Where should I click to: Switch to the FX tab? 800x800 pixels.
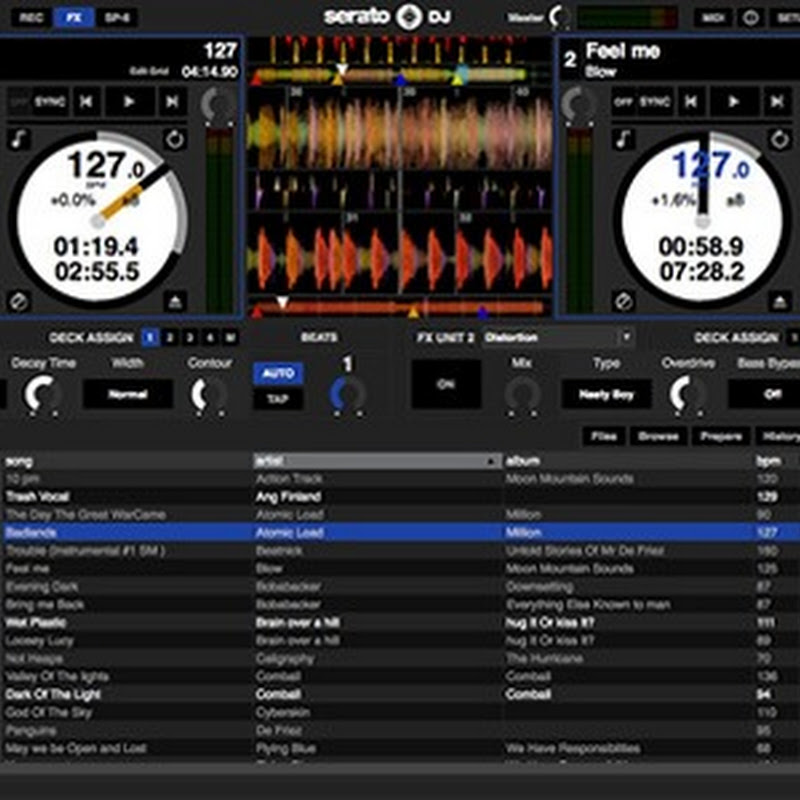click(73, 18)
